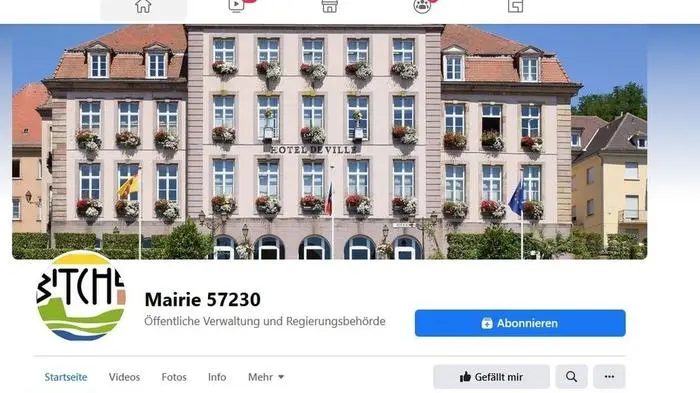
Task: Open the Groups icon in top bar
Action: tap(422, 6)
